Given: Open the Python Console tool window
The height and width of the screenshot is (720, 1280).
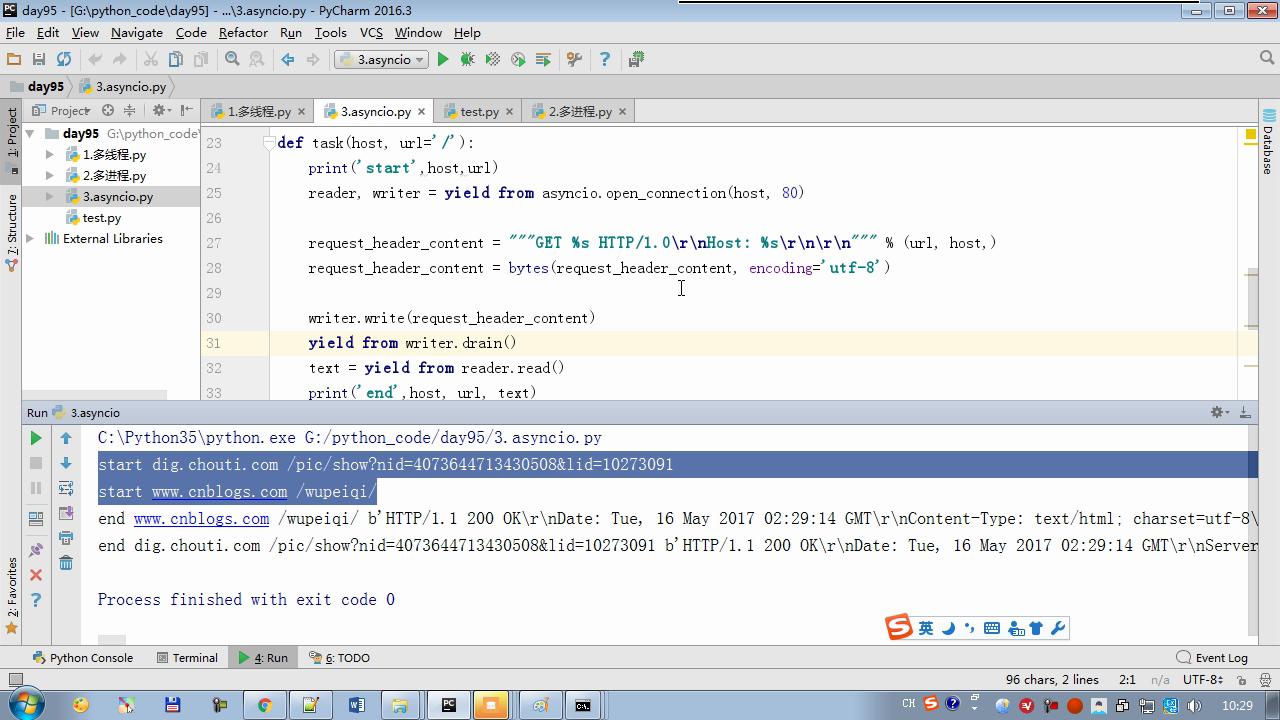Looking at the screenshot, I should pyautogui.click(x=83, y=657).
